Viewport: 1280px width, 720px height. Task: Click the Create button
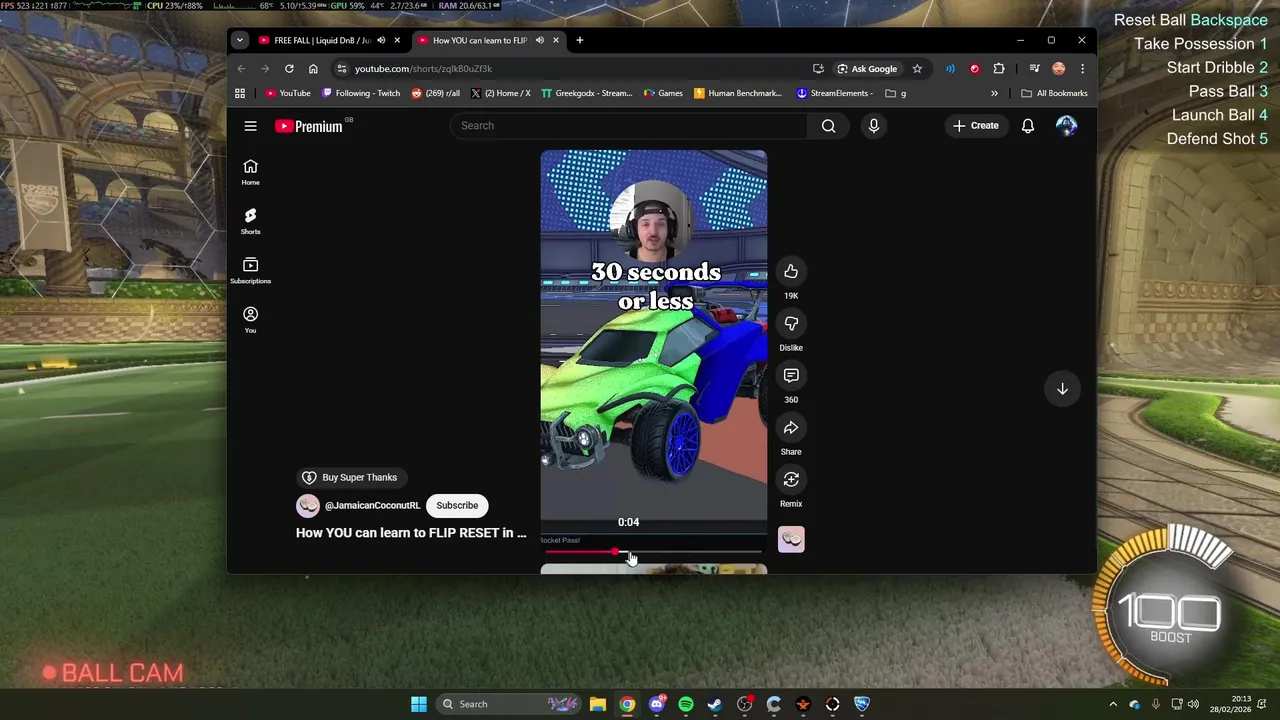click(x=976, y=126)
